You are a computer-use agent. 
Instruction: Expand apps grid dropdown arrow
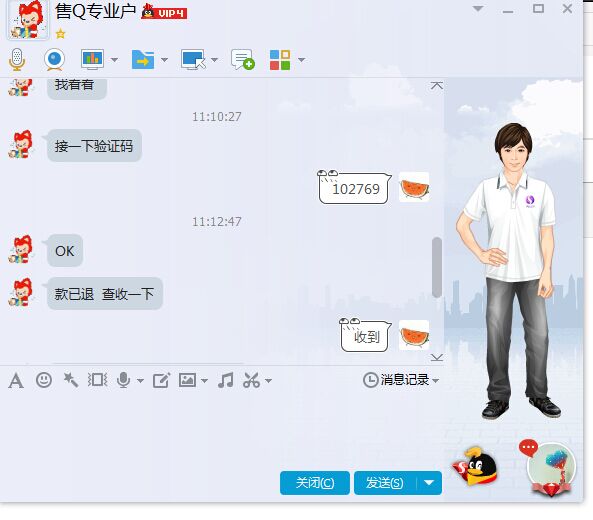coord(301,60)
